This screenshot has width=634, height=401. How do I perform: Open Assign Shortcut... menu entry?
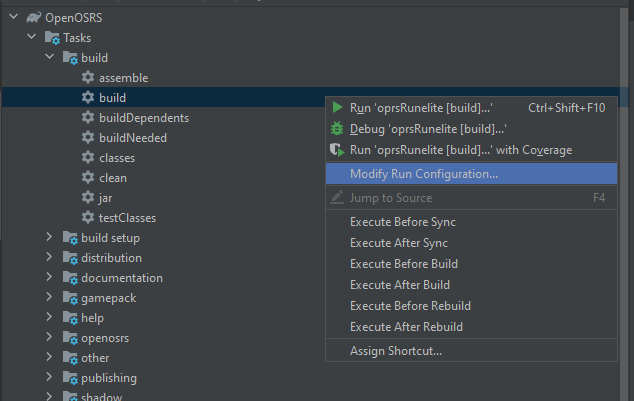tap(471, 351)
